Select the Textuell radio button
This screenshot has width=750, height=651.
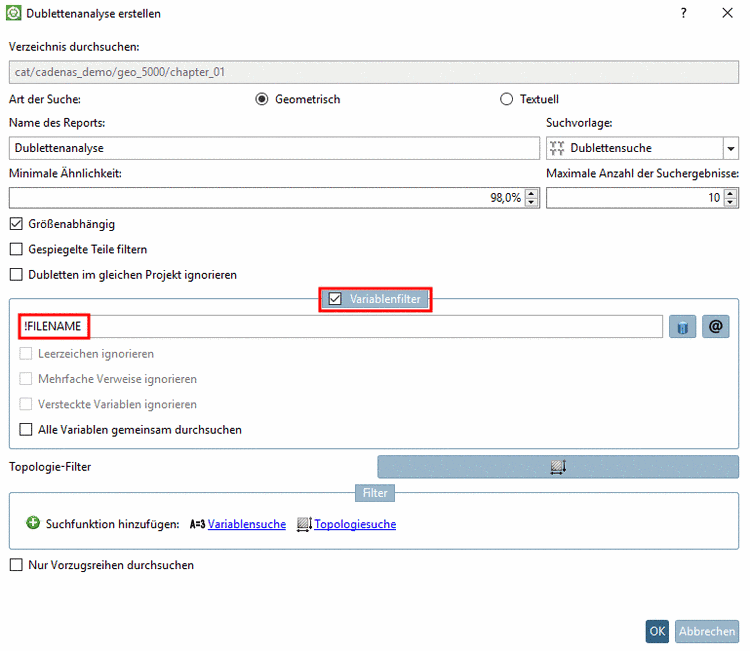506,99
